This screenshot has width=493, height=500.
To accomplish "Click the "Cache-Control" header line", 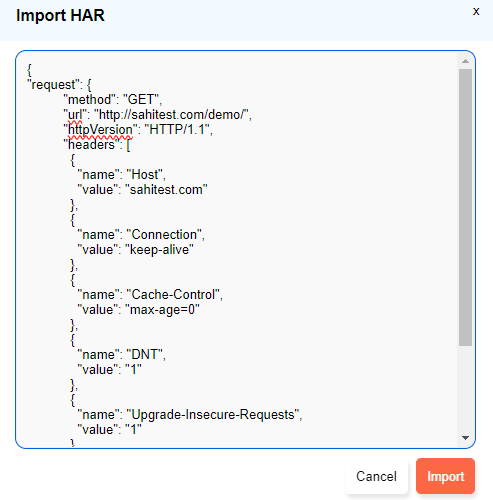I will click(150, 295).
